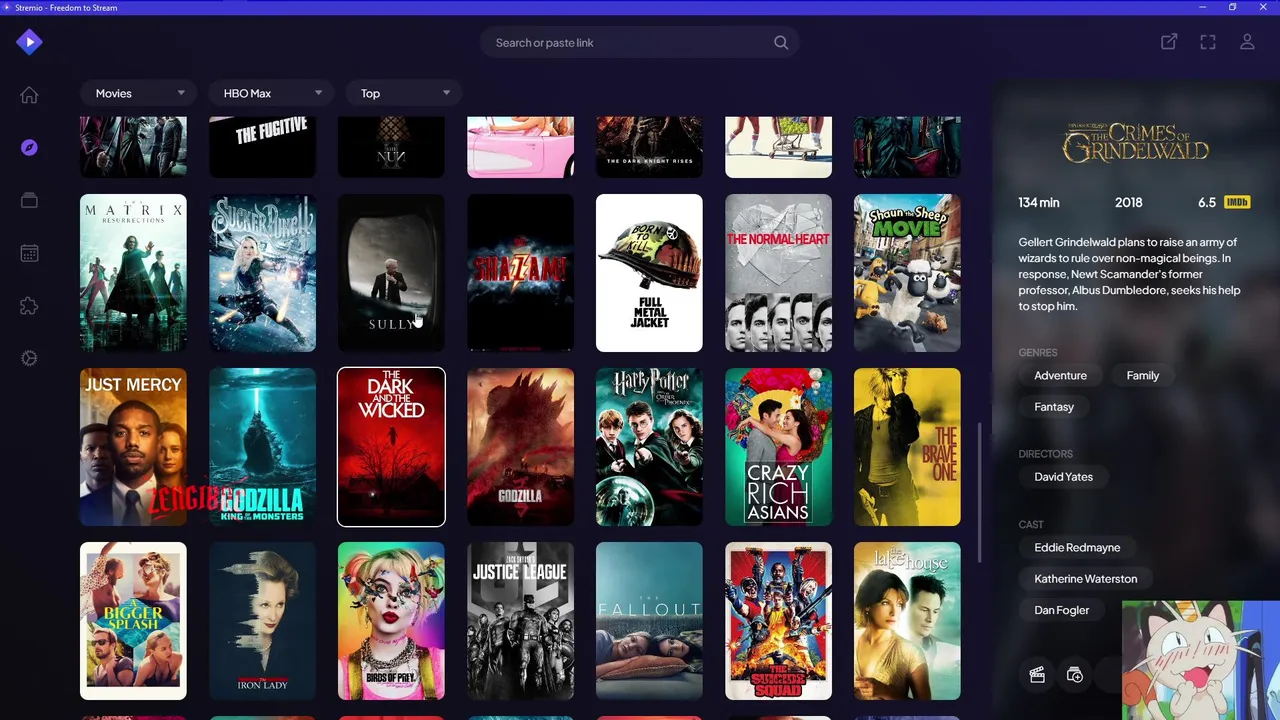This screenshot has height=720, width=1280.
Task: Click cast member Eddie Redmayne
Action: (x=1077, y=548)
